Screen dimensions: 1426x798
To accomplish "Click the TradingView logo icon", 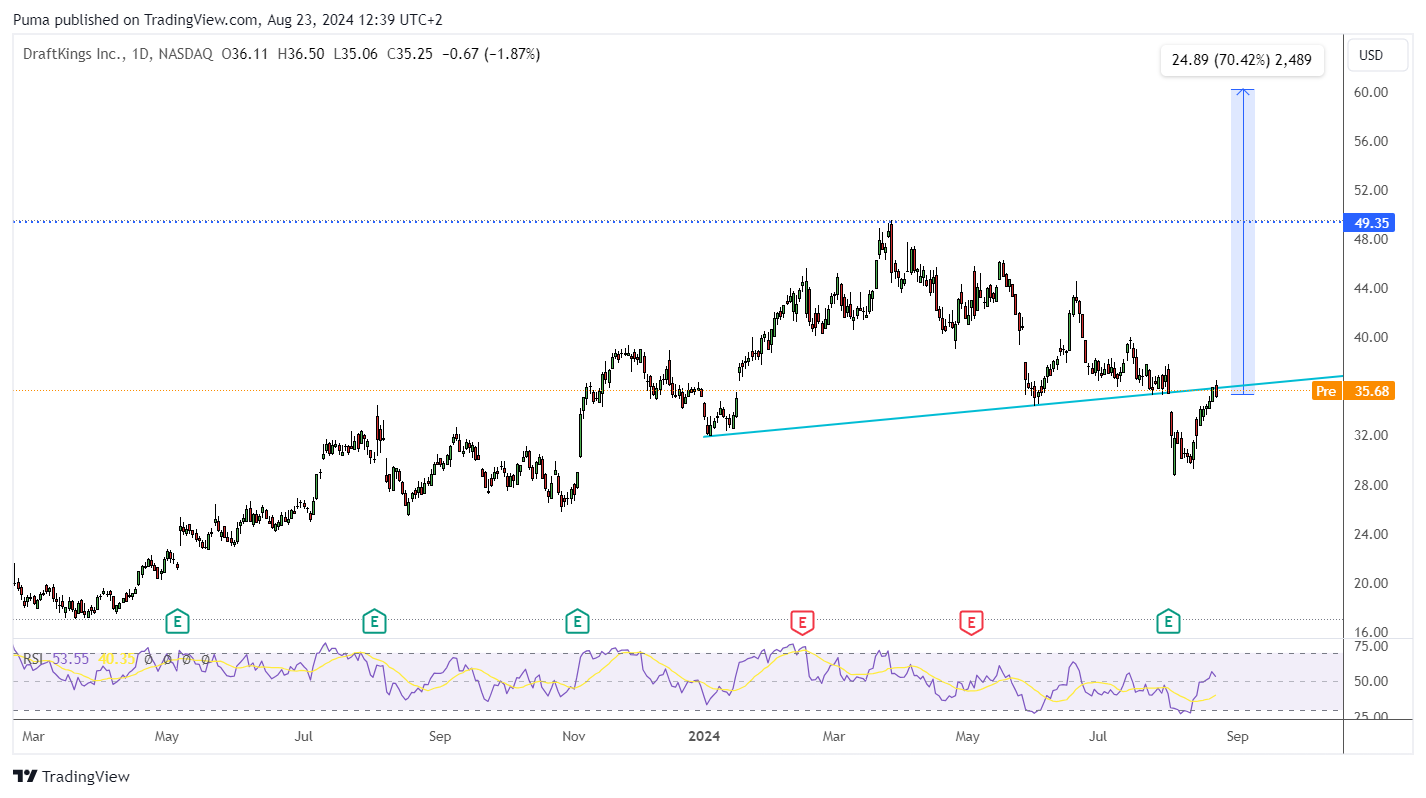I will pyautogui.click(x=25, y=776).
